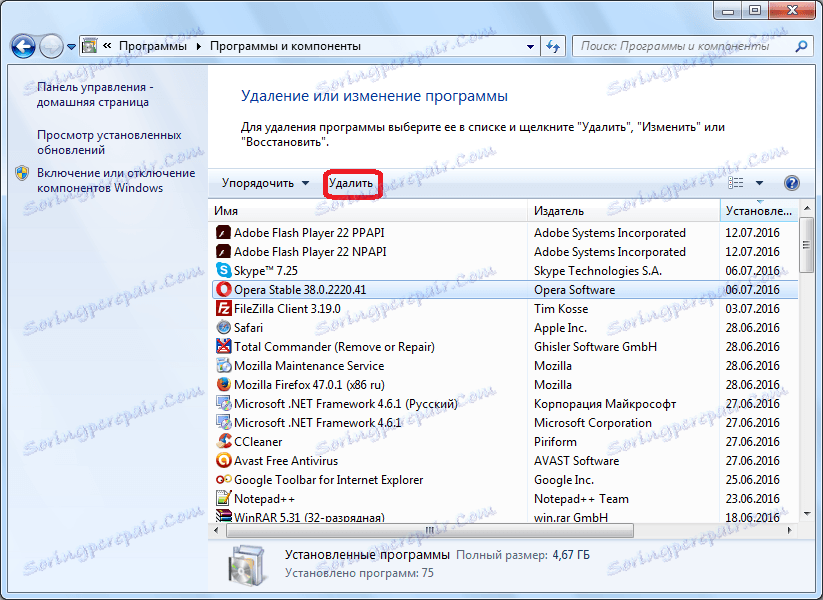Click the Adobe Flash Player 22 NPAPI icon
823x600 pixels.
click(x=224, y=251)
